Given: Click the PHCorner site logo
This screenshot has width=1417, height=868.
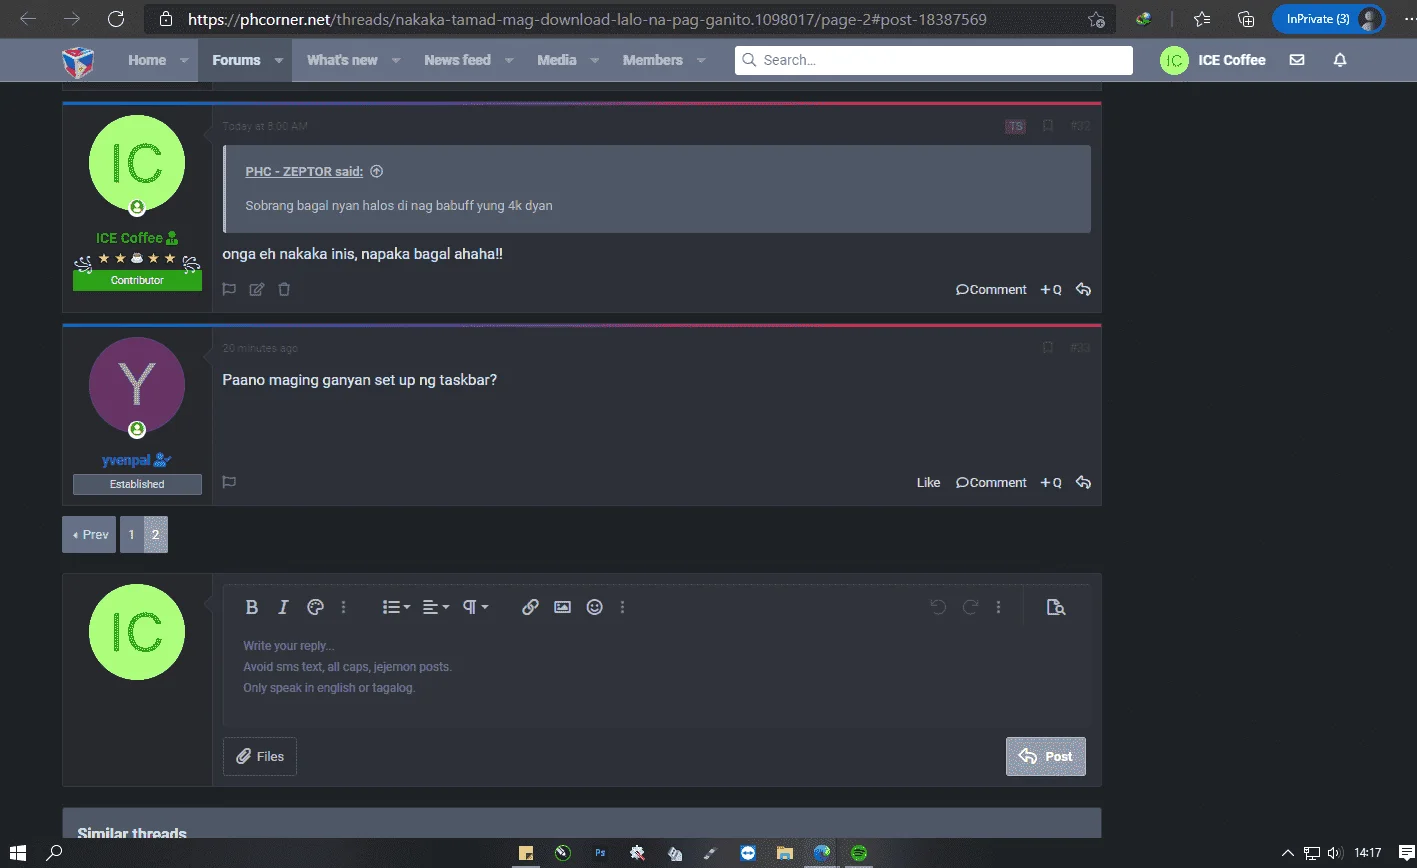Looking at the screenshot, I should 78,61.
